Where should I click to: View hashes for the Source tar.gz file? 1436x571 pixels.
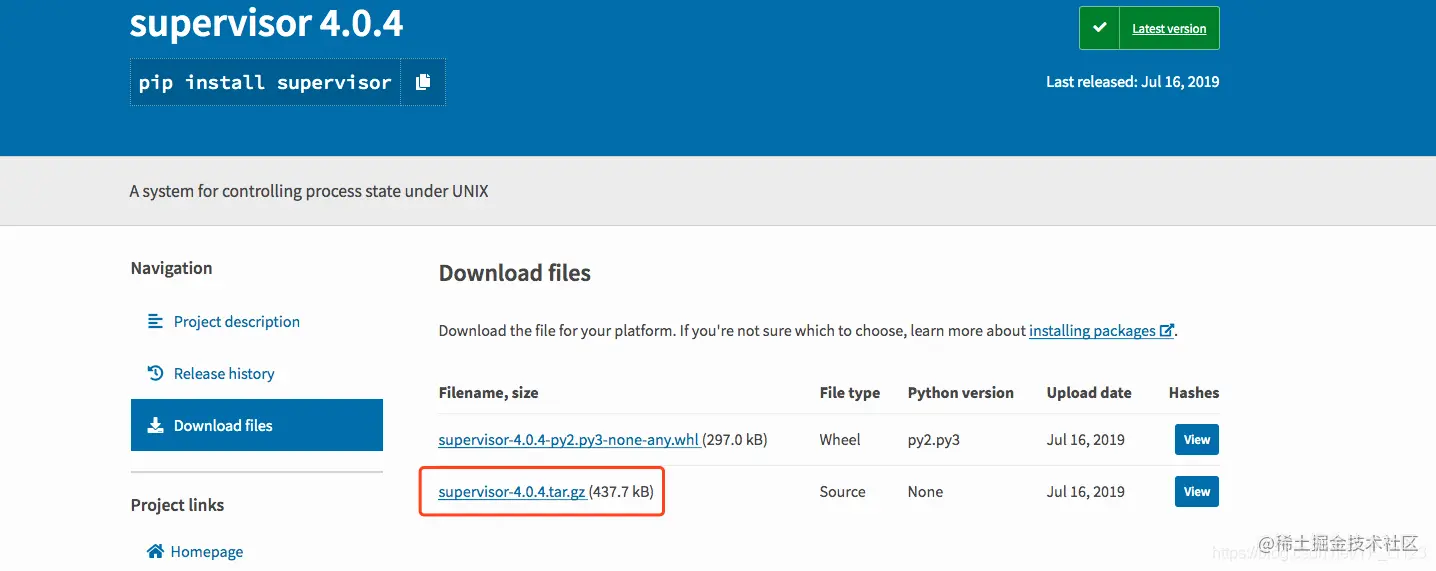(1197, 491)
